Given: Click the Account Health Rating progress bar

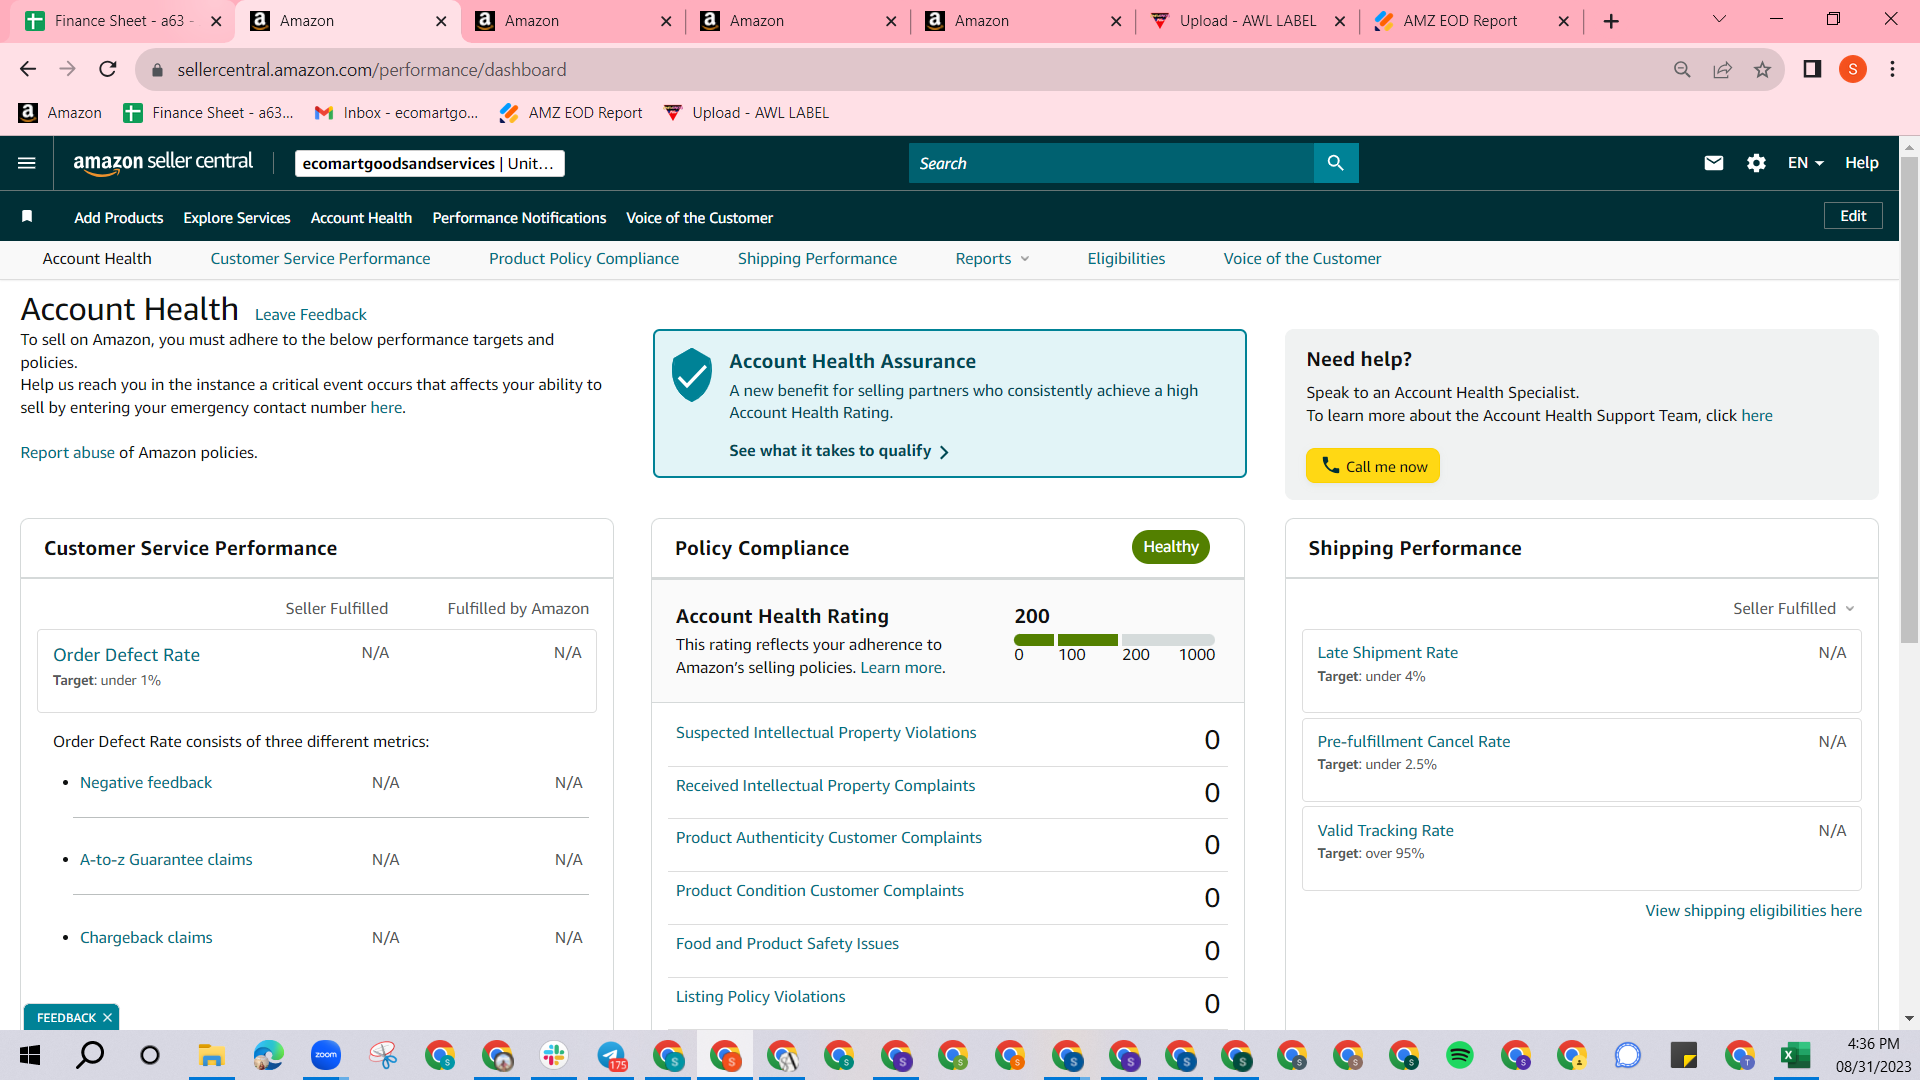Looking at the screenshot, I should 1114,640.
